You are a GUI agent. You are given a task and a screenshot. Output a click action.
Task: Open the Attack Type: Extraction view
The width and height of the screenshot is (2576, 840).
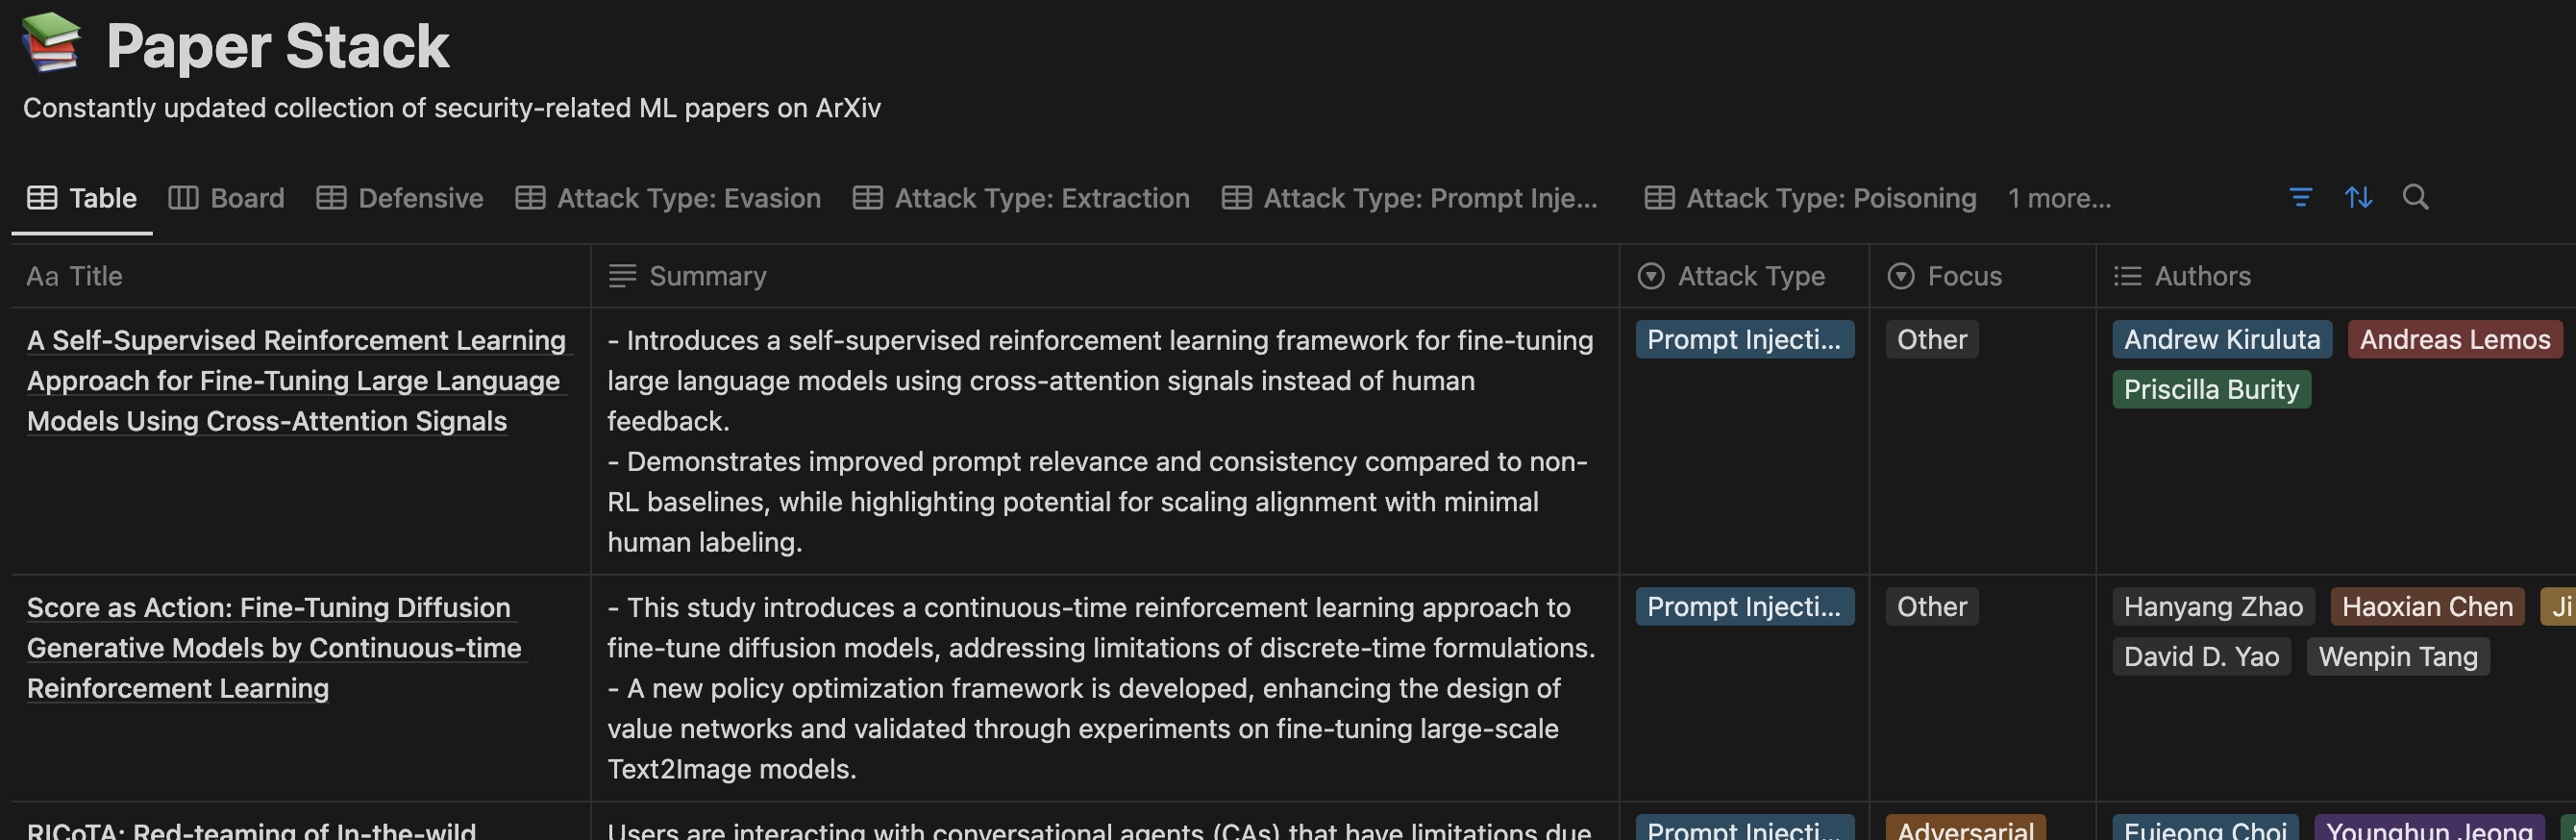[x=1021, y=198]
